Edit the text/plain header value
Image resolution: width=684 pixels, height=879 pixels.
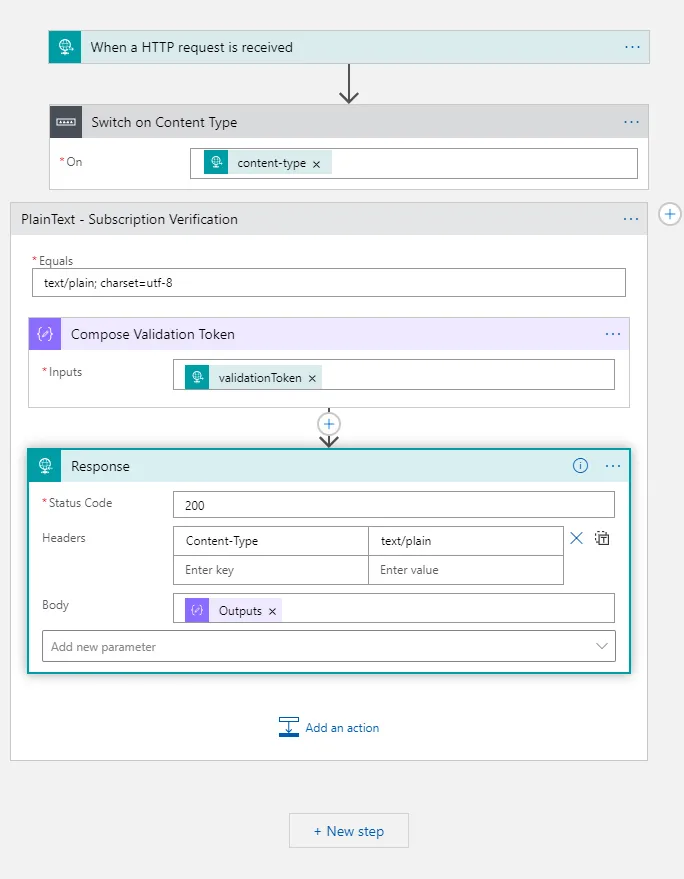[466, 541]
